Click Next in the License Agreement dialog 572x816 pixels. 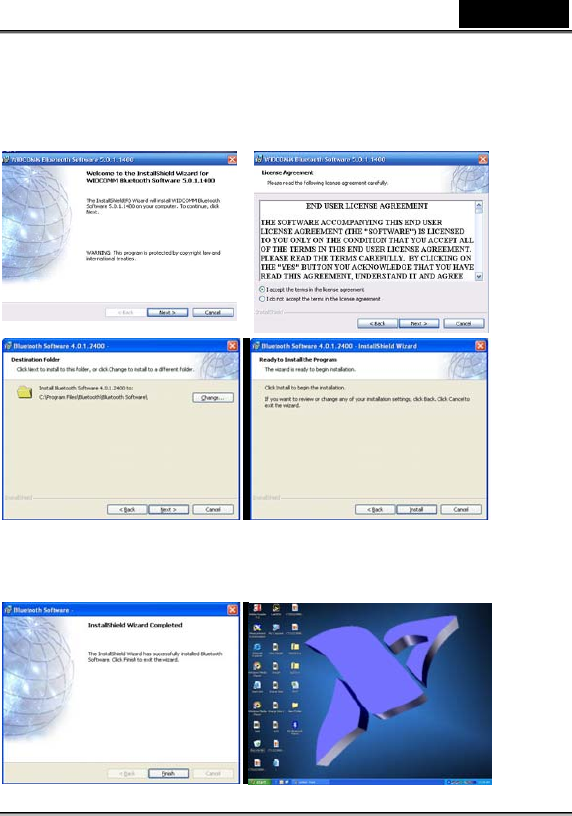click(419, 323)
